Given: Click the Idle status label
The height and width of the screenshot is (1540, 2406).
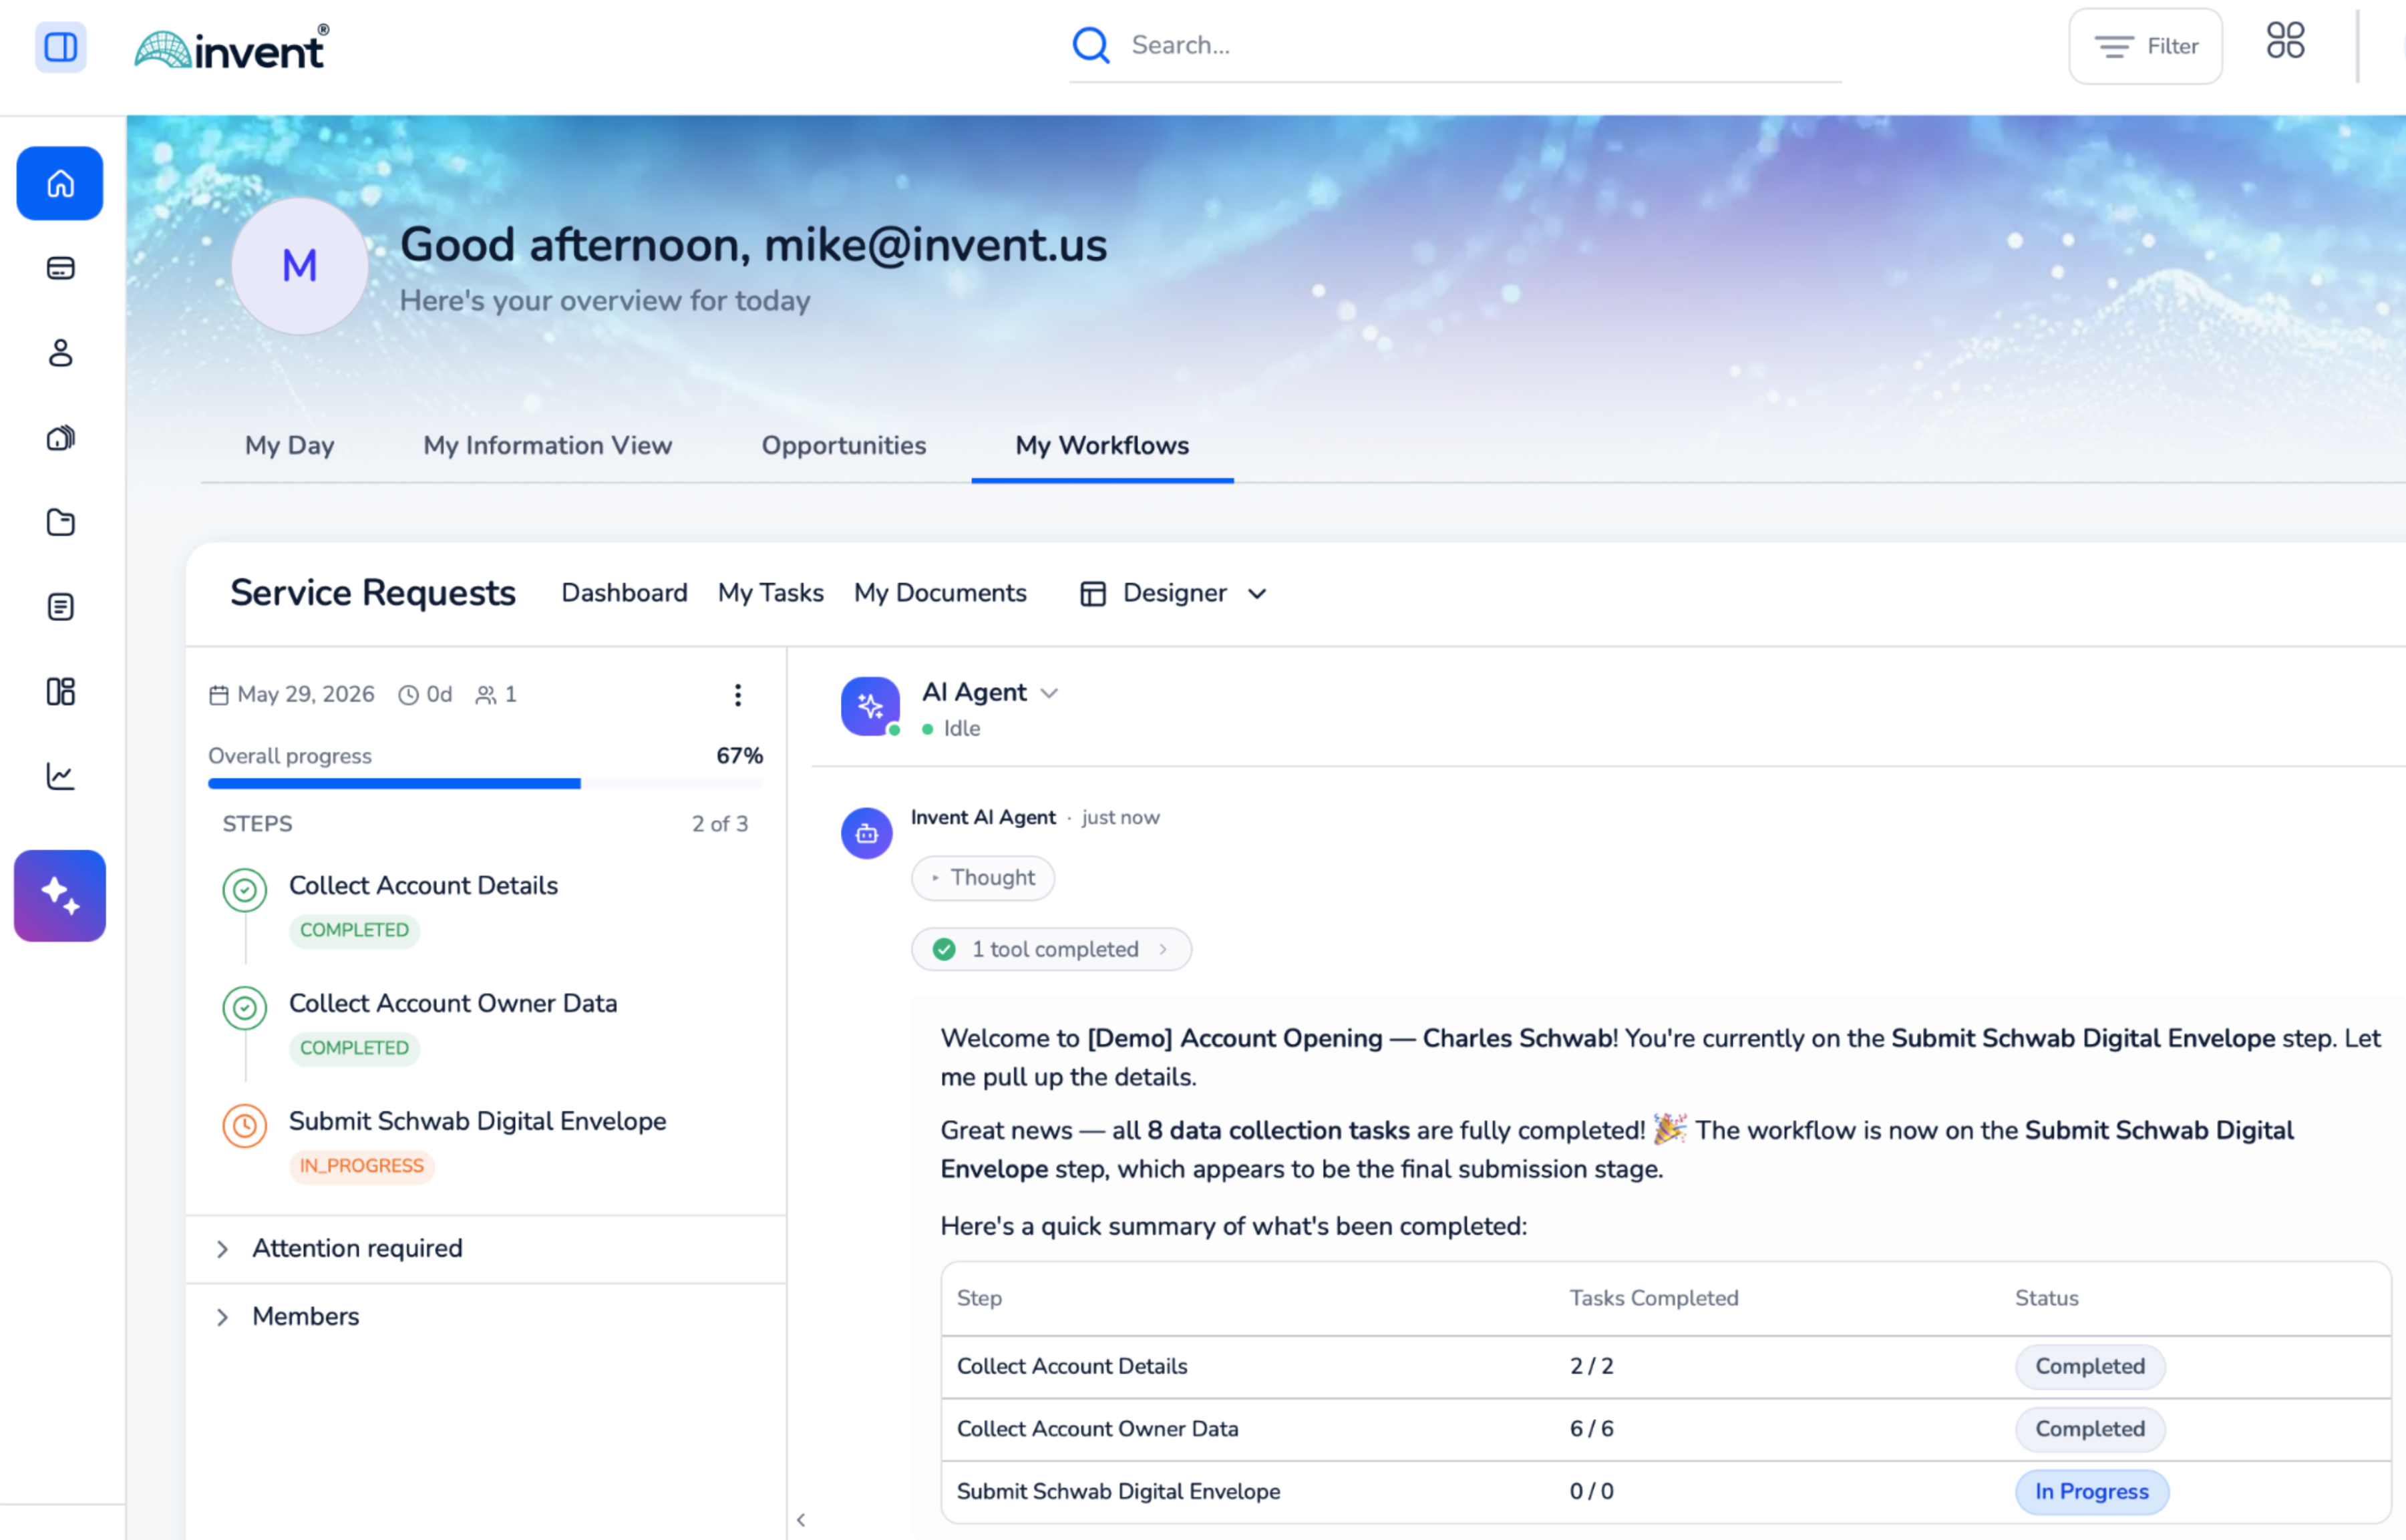Looking at the screenshot, I should pyautogui.click(x=961, y=729).
